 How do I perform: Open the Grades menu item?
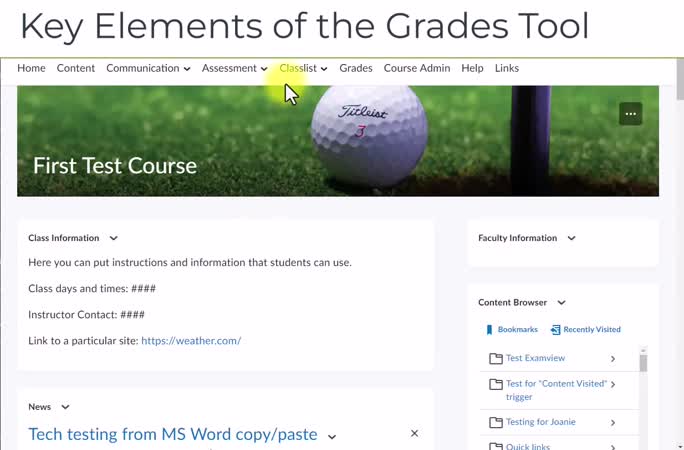pyautogui.click(x=355, y=68)
